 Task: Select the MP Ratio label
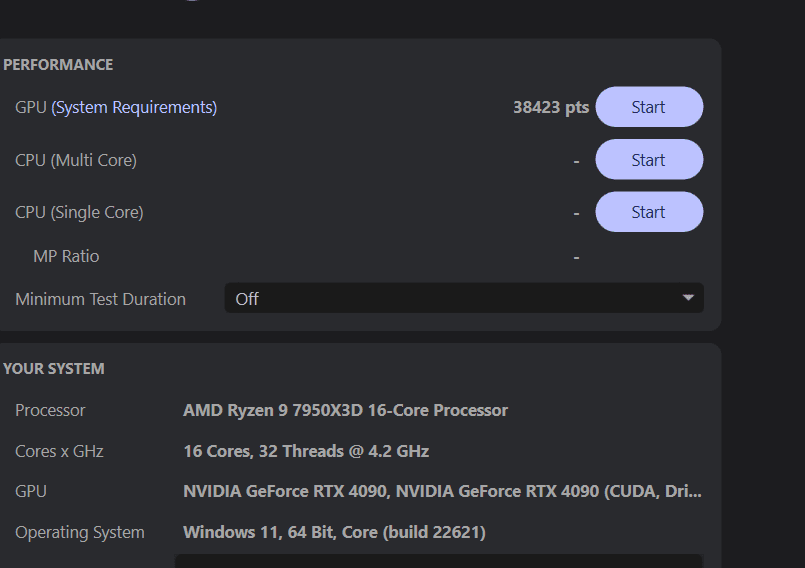pyautogui.click(x=66, y=256)
